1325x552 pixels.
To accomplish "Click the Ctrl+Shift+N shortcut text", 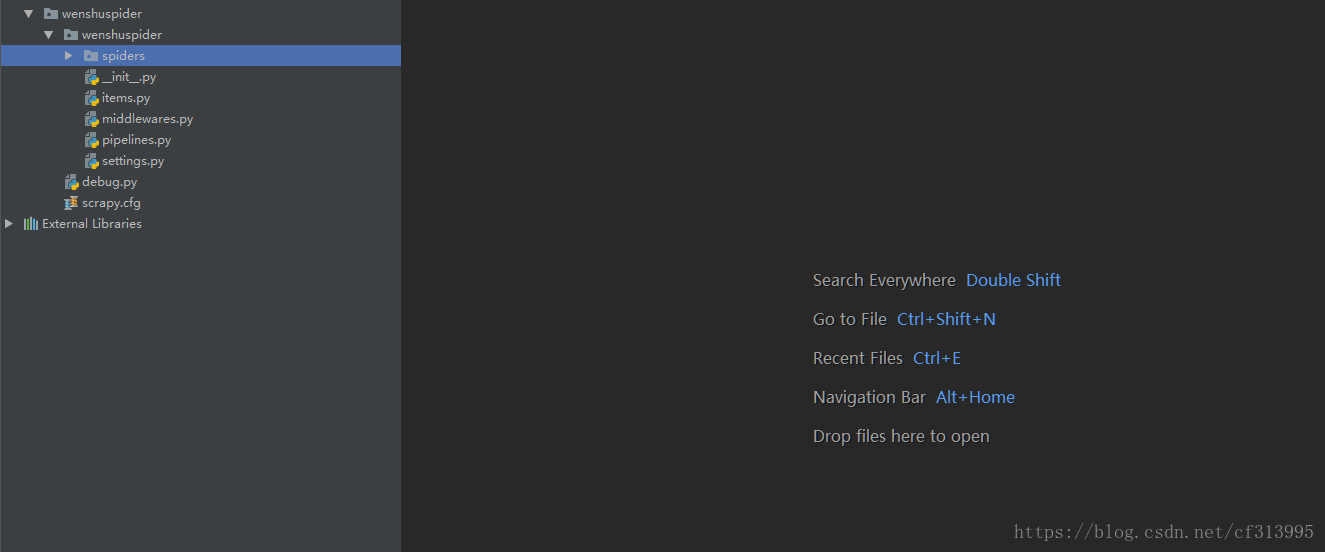I will [x=946, y=319].
